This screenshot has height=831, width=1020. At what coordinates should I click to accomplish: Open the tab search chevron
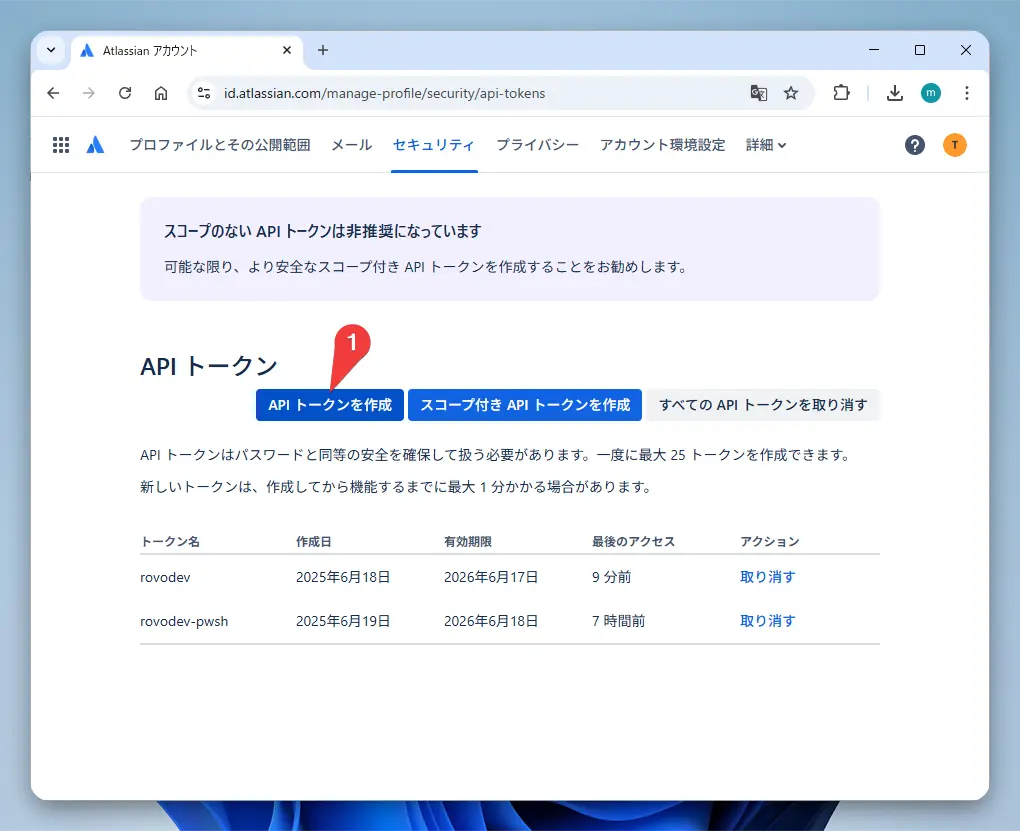pos(50,50)
